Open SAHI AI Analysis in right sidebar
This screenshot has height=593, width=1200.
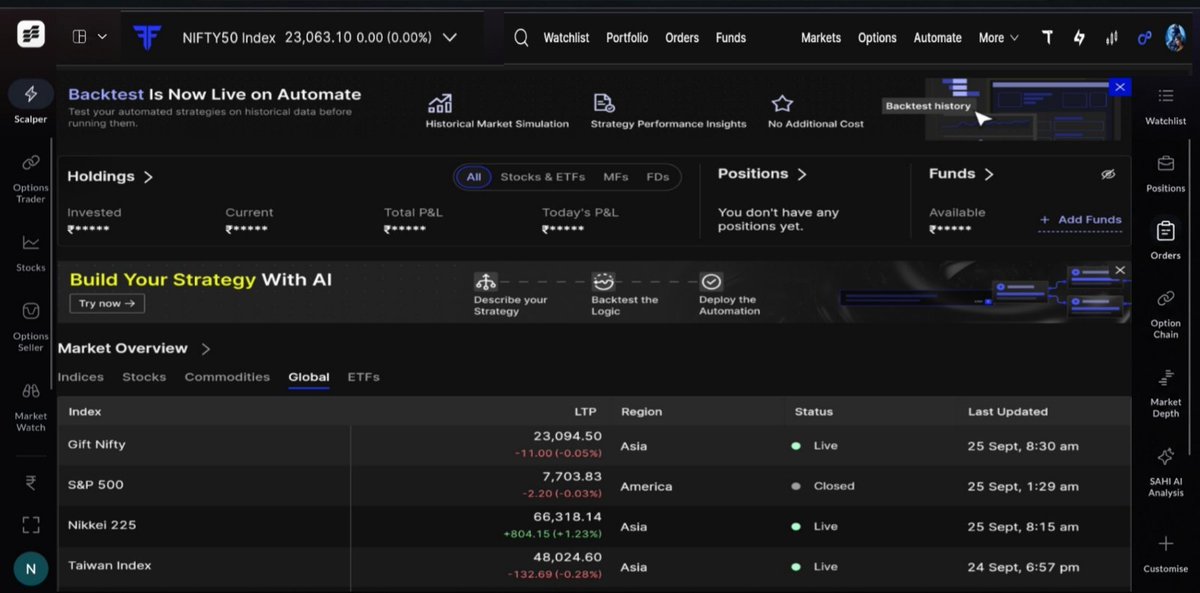click(x=1165, y=471)
